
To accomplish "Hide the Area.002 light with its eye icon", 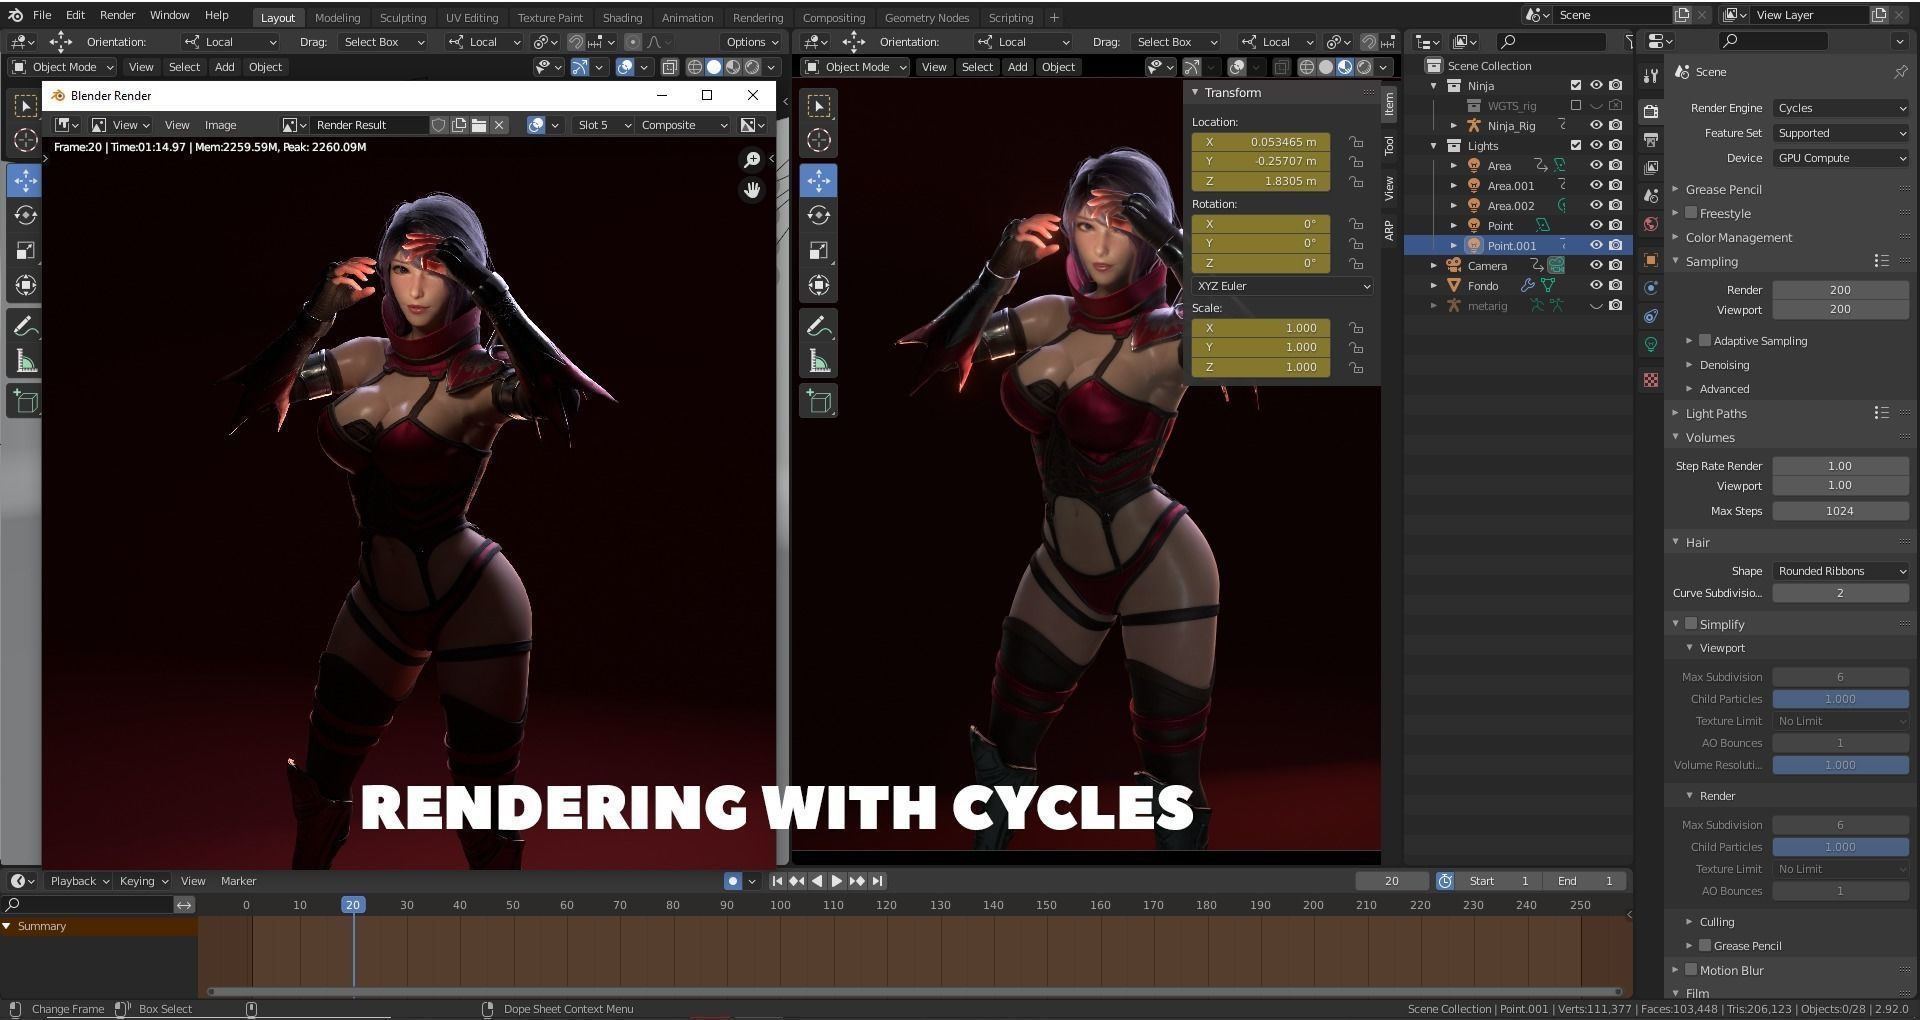I will (x=1596, y=205).
